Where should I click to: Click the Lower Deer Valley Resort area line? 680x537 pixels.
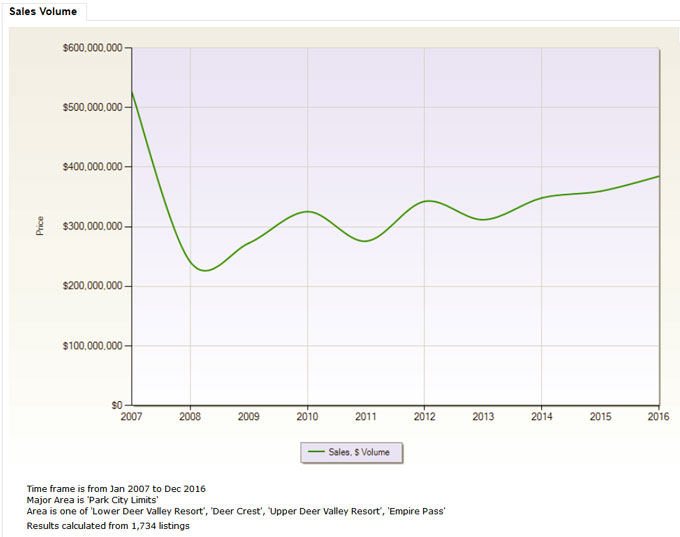click(236, 511)
